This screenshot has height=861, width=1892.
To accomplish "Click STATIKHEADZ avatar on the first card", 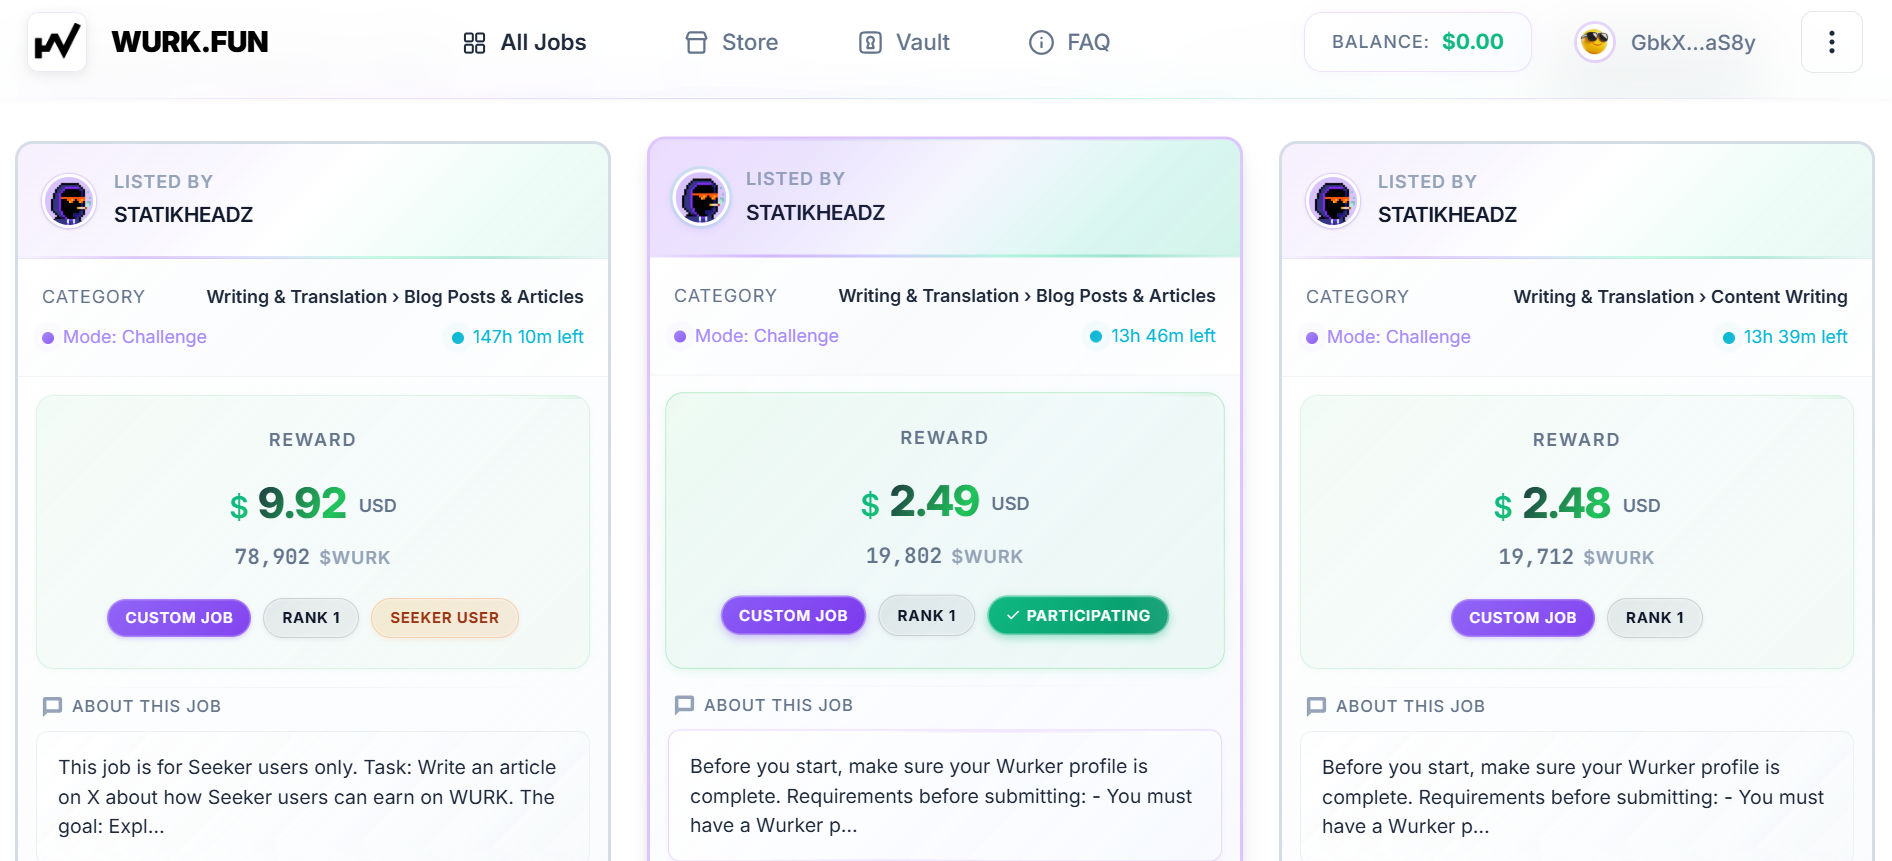I will (x=69, y=201).
